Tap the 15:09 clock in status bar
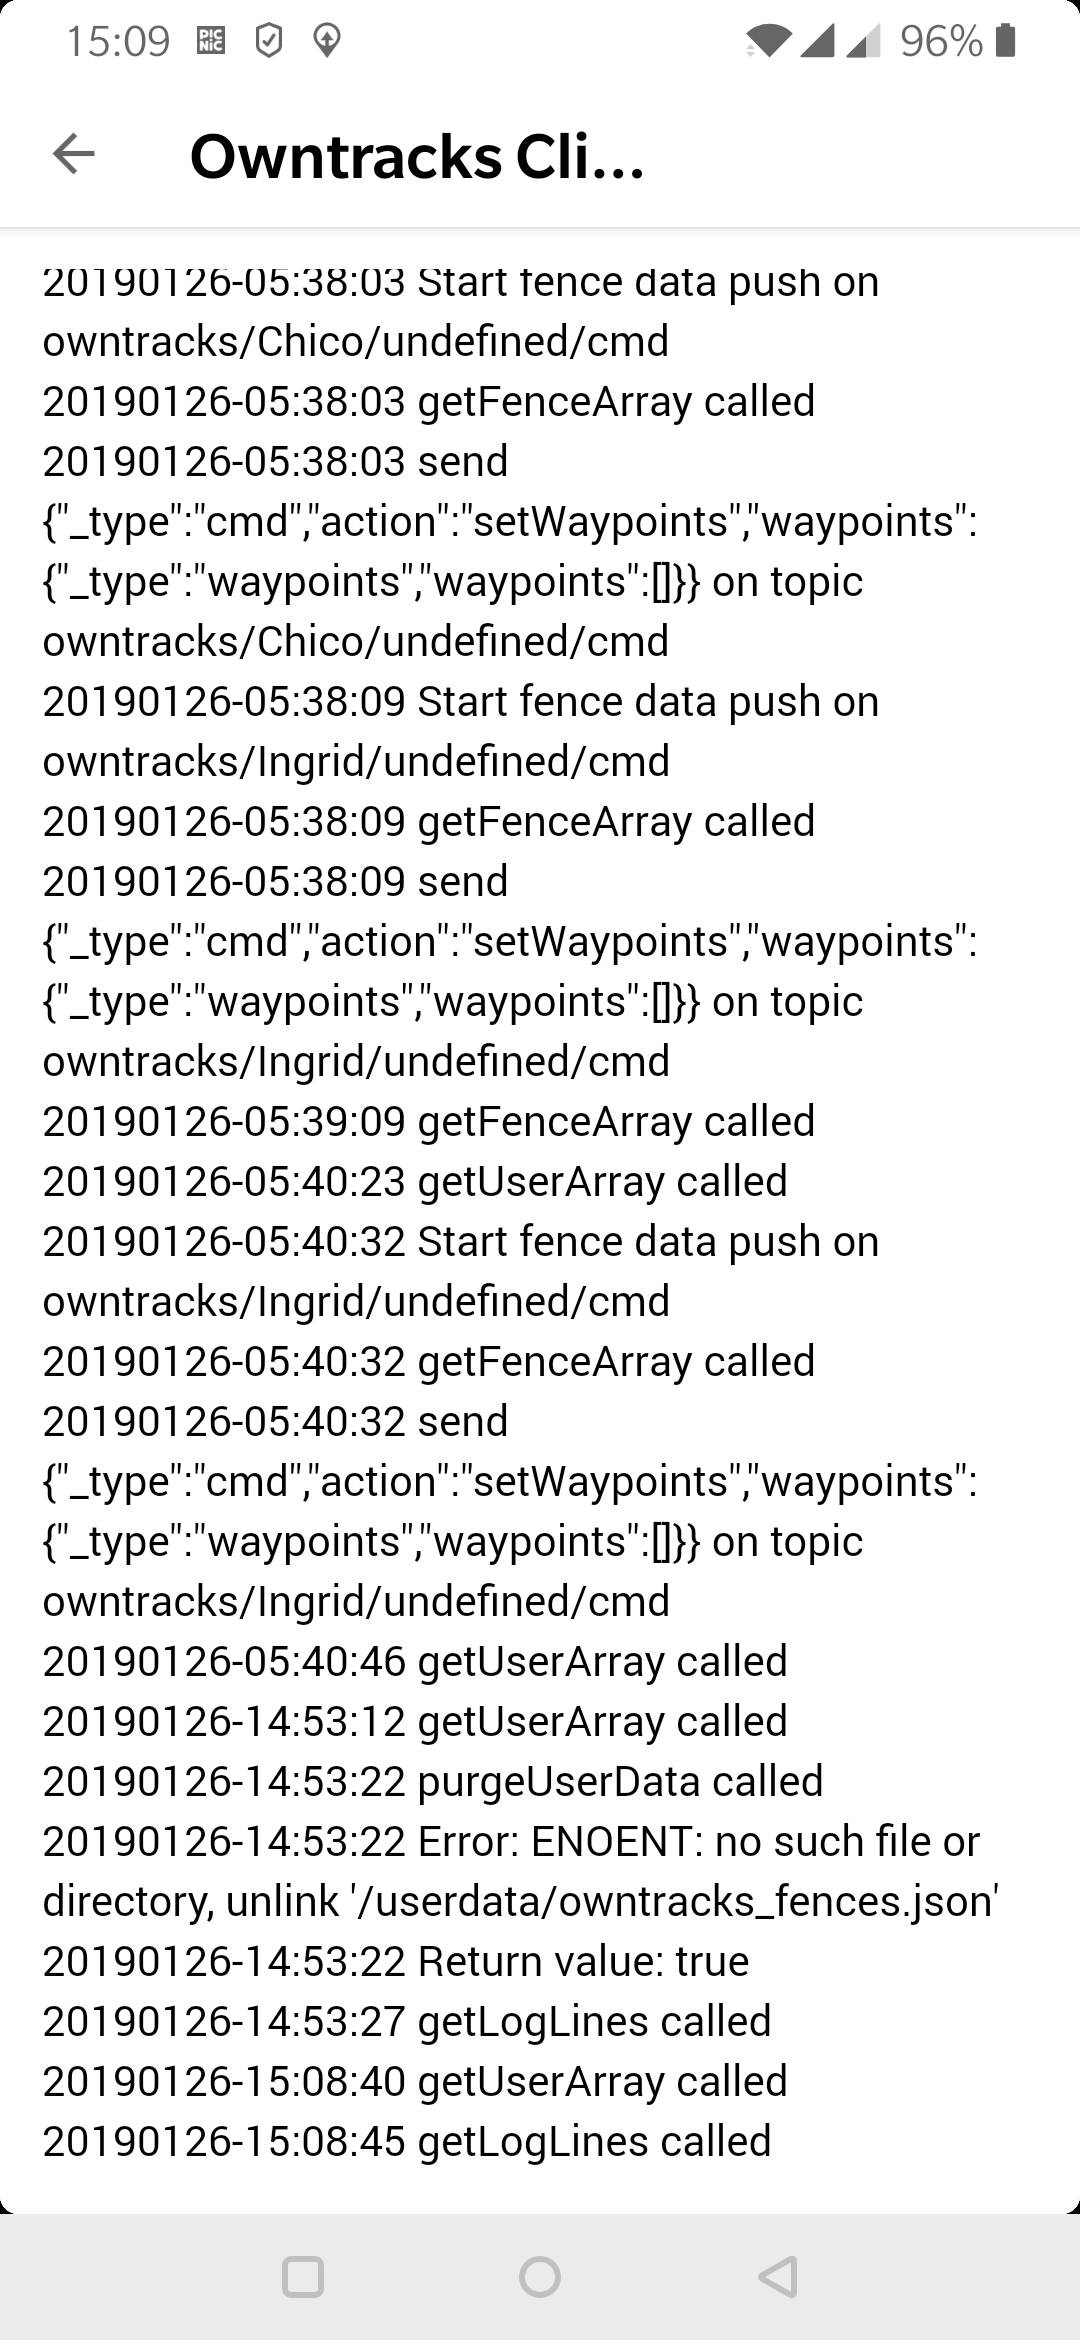The image size is (1080, 2340). click(x=118, y=41)
